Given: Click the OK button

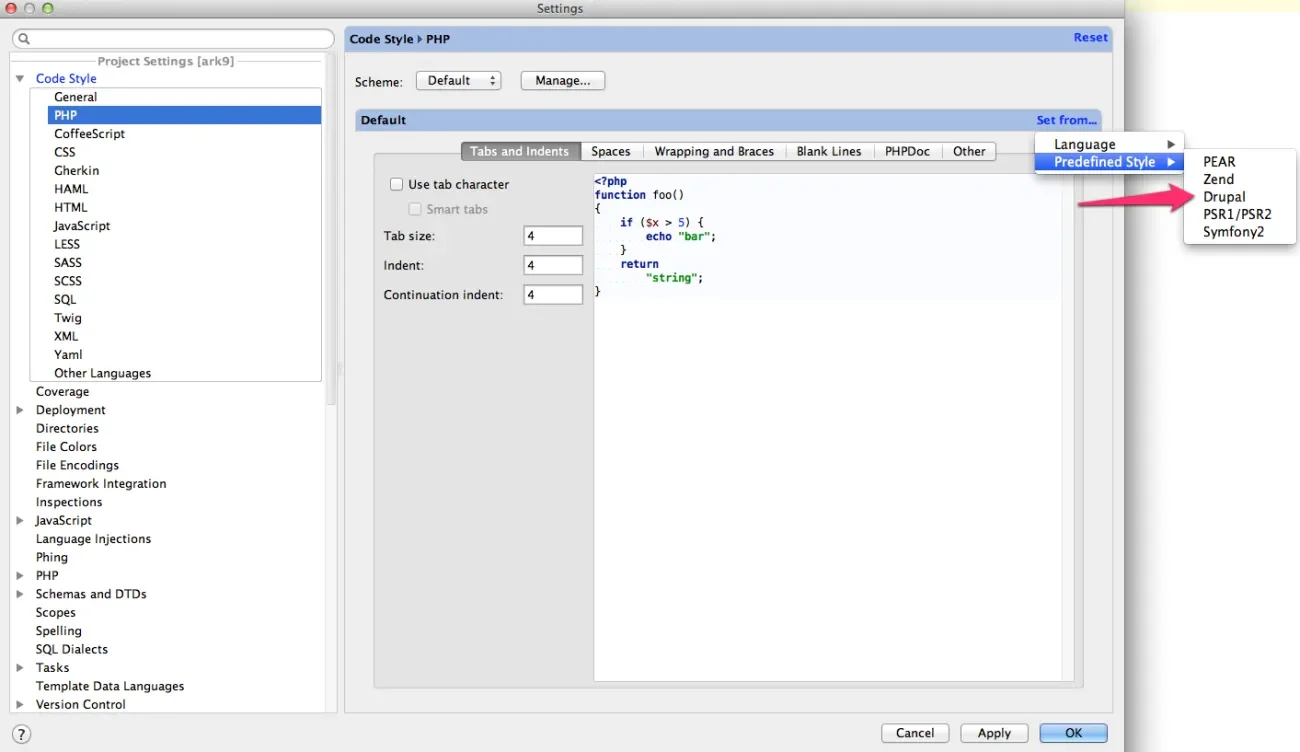Looking at the screenshot, I should click(1073, 733).
